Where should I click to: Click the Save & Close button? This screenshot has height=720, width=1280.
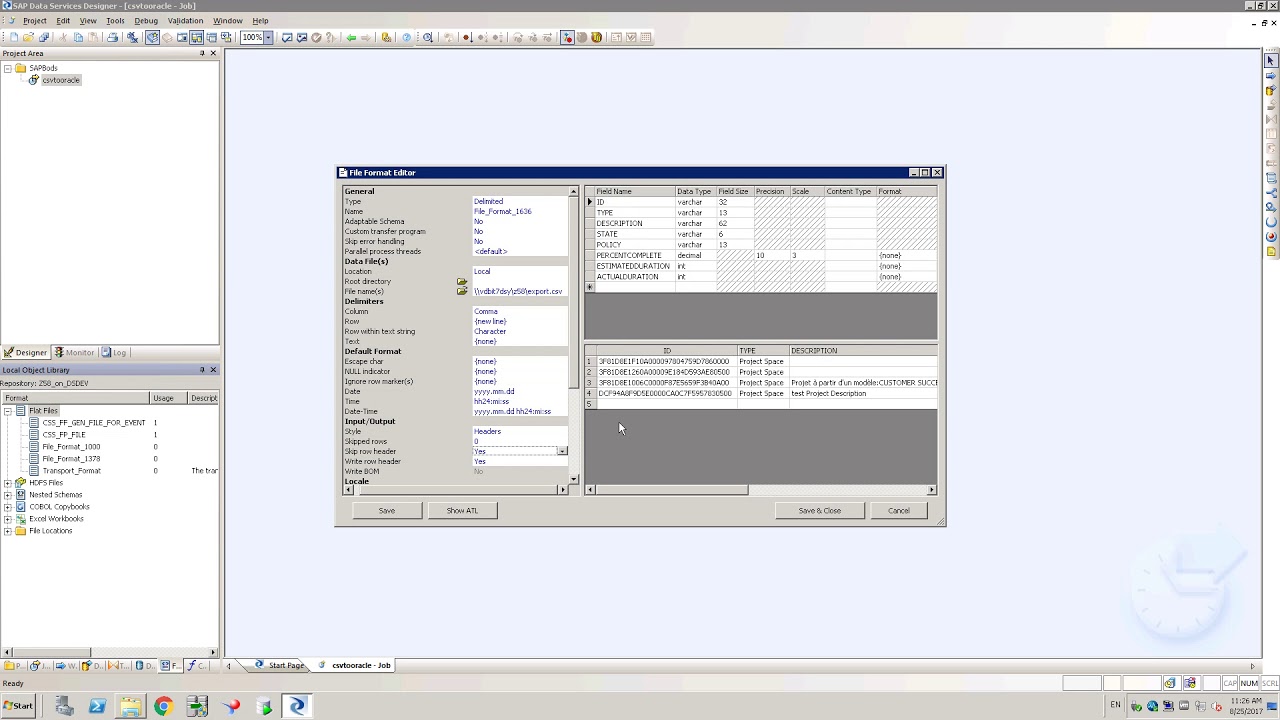click(x=820, y=510)
